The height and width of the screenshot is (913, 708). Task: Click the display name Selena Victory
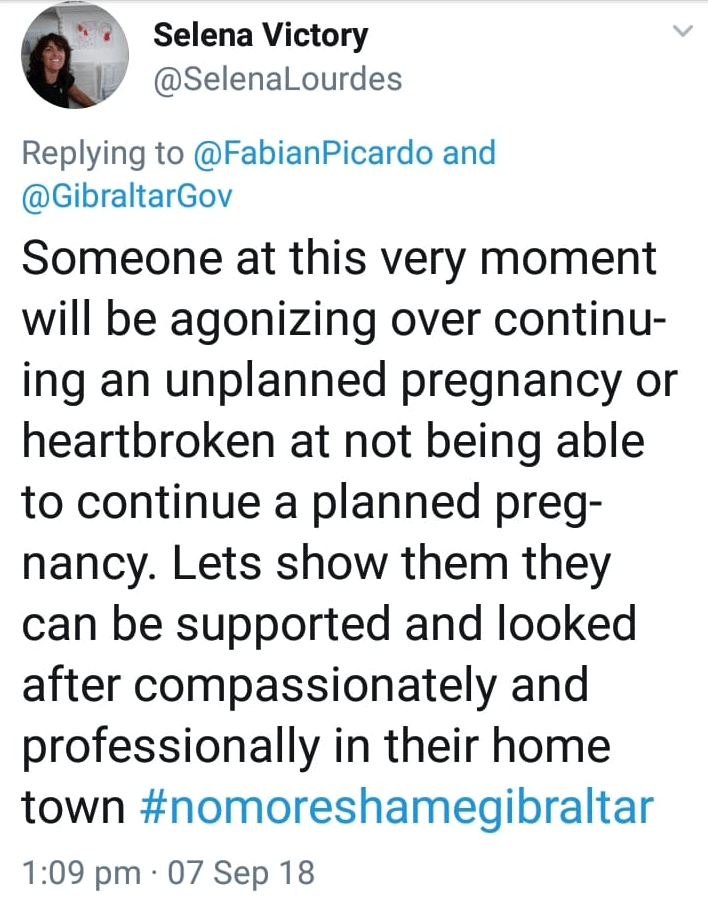coord(260,36)
